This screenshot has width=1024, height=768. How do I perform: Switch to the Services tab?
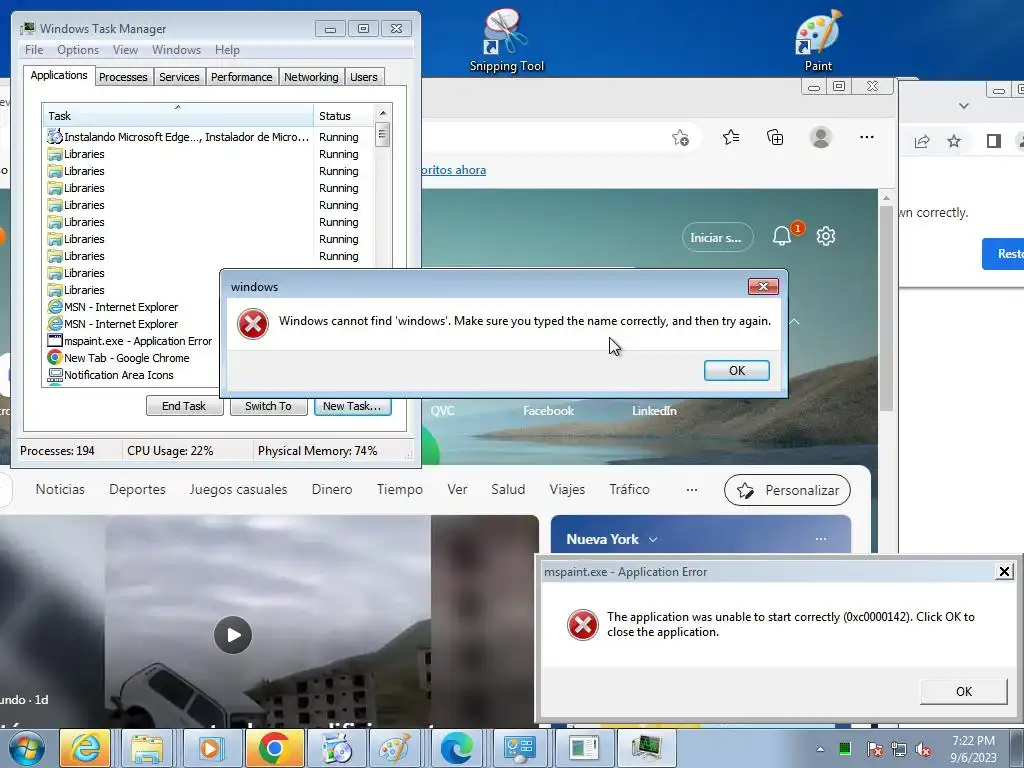tap(179, 77)
